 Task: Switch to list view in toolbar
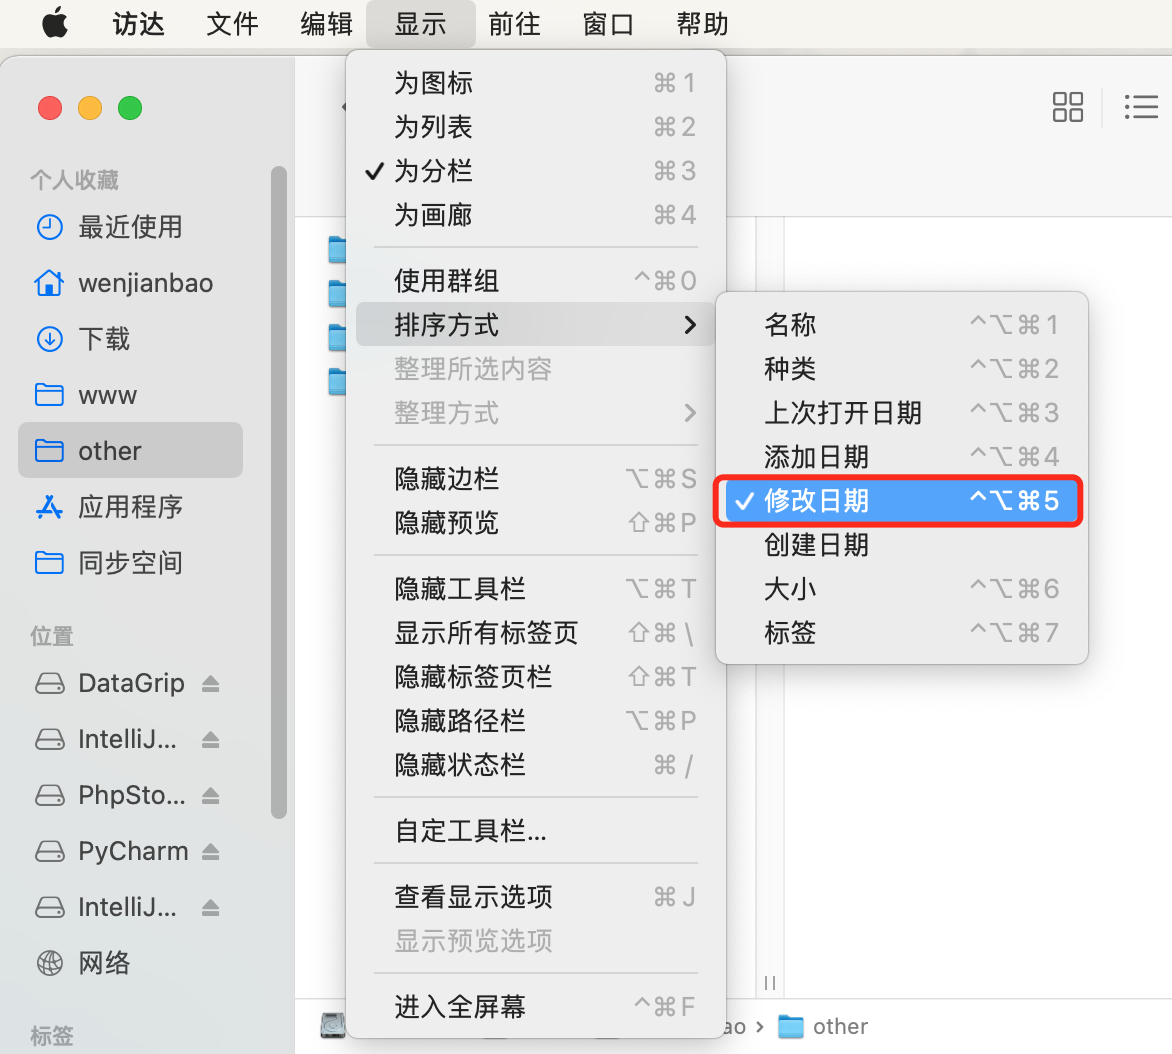[1141, 107]
